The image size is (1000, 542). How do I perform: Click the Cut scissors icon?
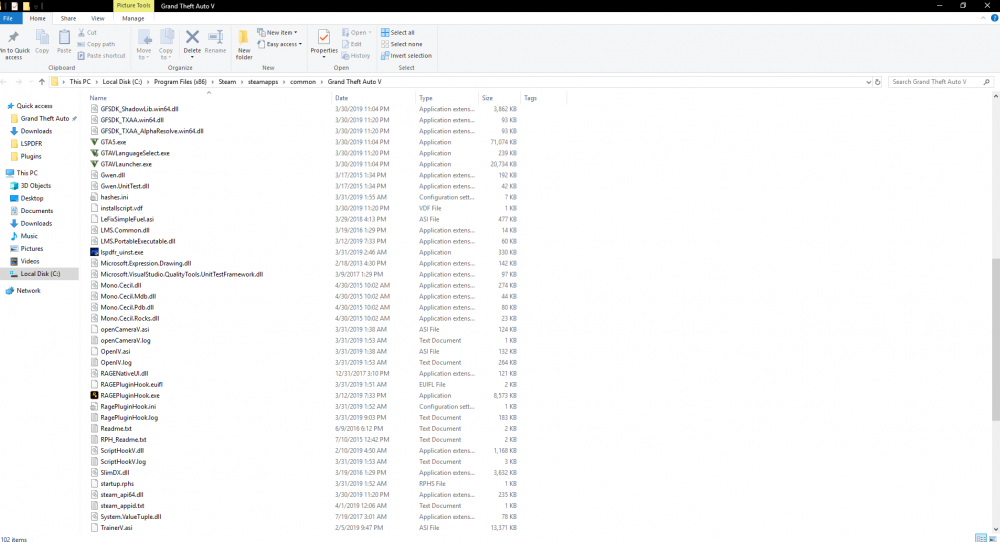(82, 33)
